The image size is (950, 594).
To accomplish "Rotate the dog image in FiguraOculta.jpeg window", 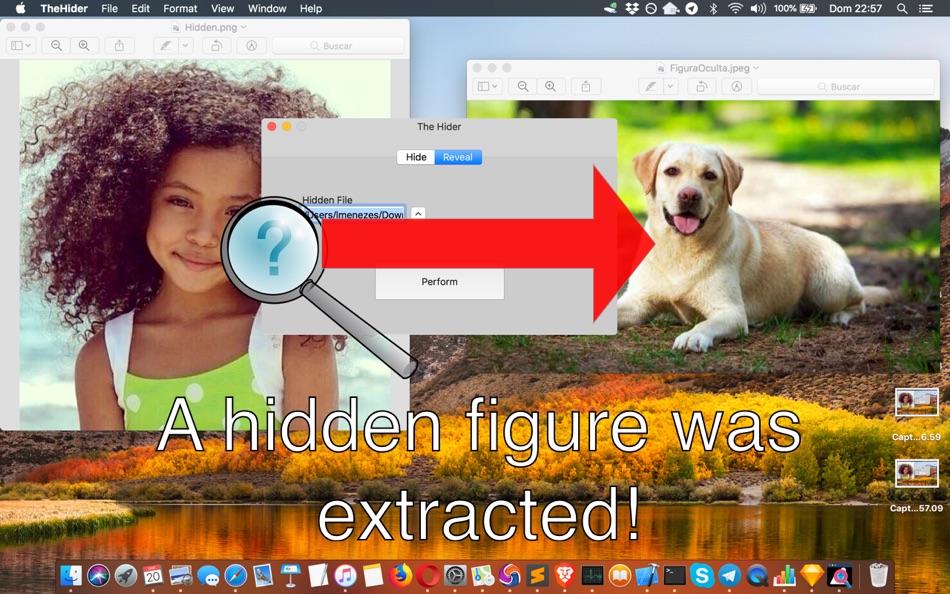I will point(701,86).
